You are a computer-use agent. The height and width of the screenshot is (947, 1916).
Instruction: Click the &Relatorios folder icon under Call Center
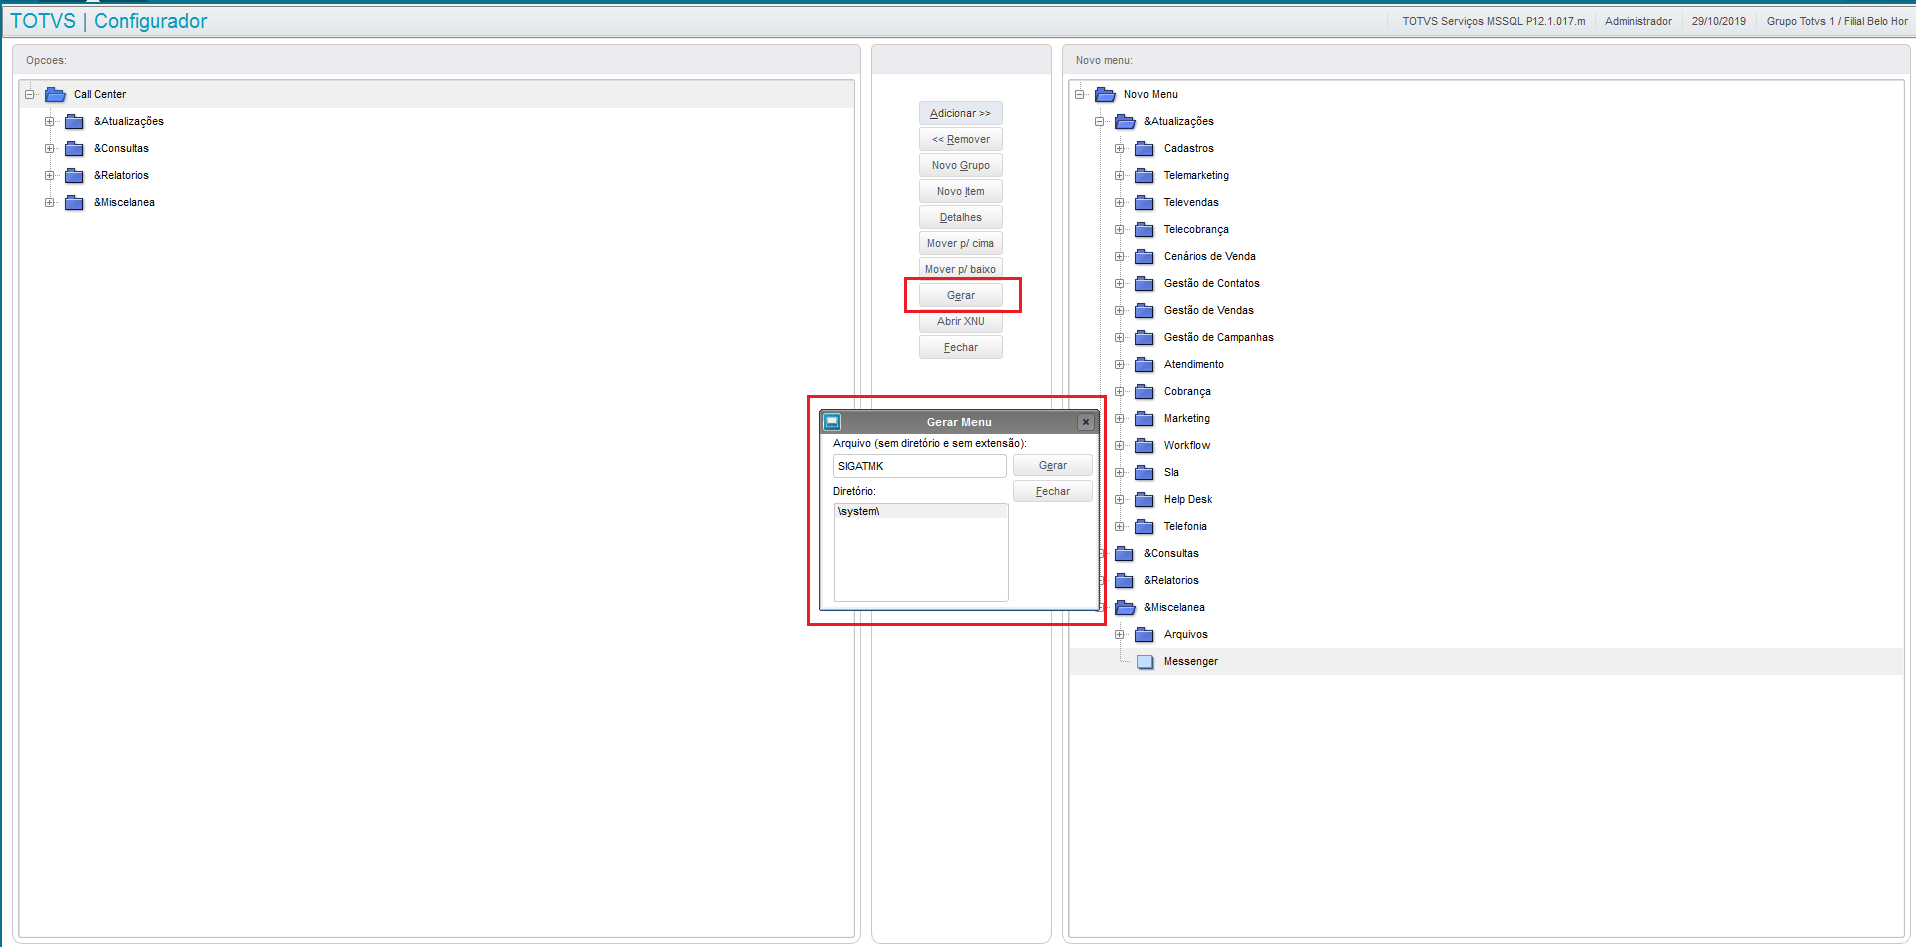coord(74,175)
